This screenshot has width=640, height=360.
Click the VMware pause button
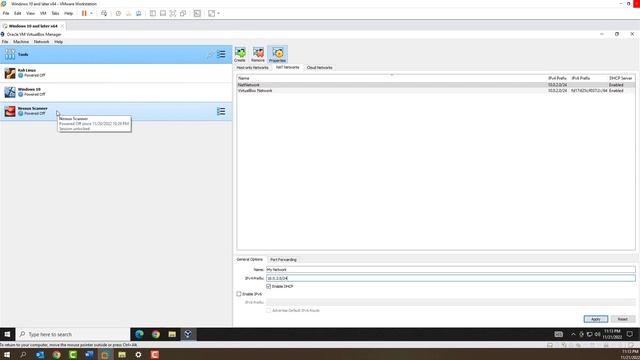84,13
